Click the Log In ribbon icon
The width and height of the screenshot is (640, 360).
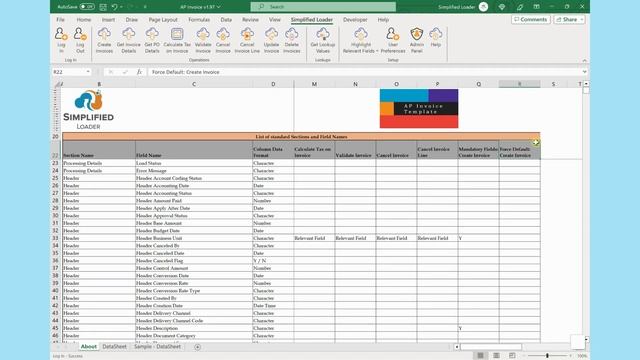61,40
